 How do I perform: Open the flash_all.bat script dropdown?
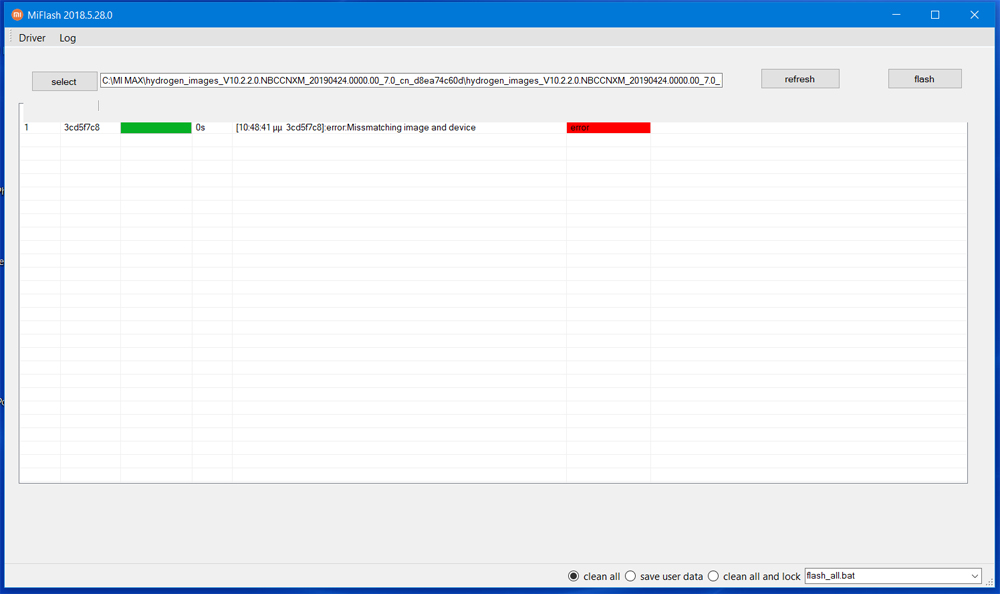tap(892, 576)
